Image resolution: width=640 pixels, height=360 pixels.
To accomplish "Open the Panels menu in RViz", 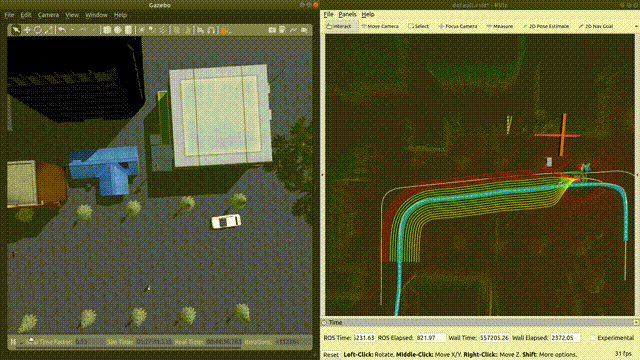I will 347,14.
